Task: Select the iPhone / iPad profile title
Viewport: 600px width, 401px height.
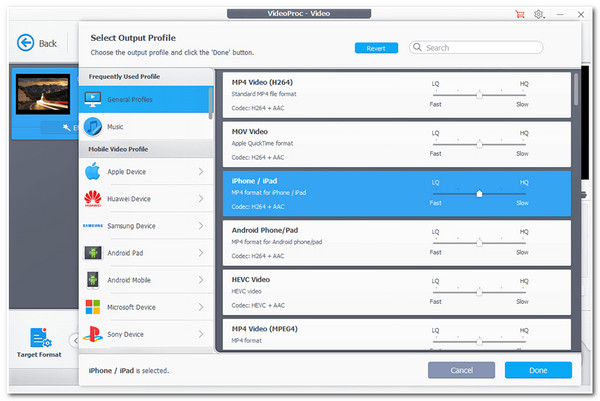Action: click(254, 181)
